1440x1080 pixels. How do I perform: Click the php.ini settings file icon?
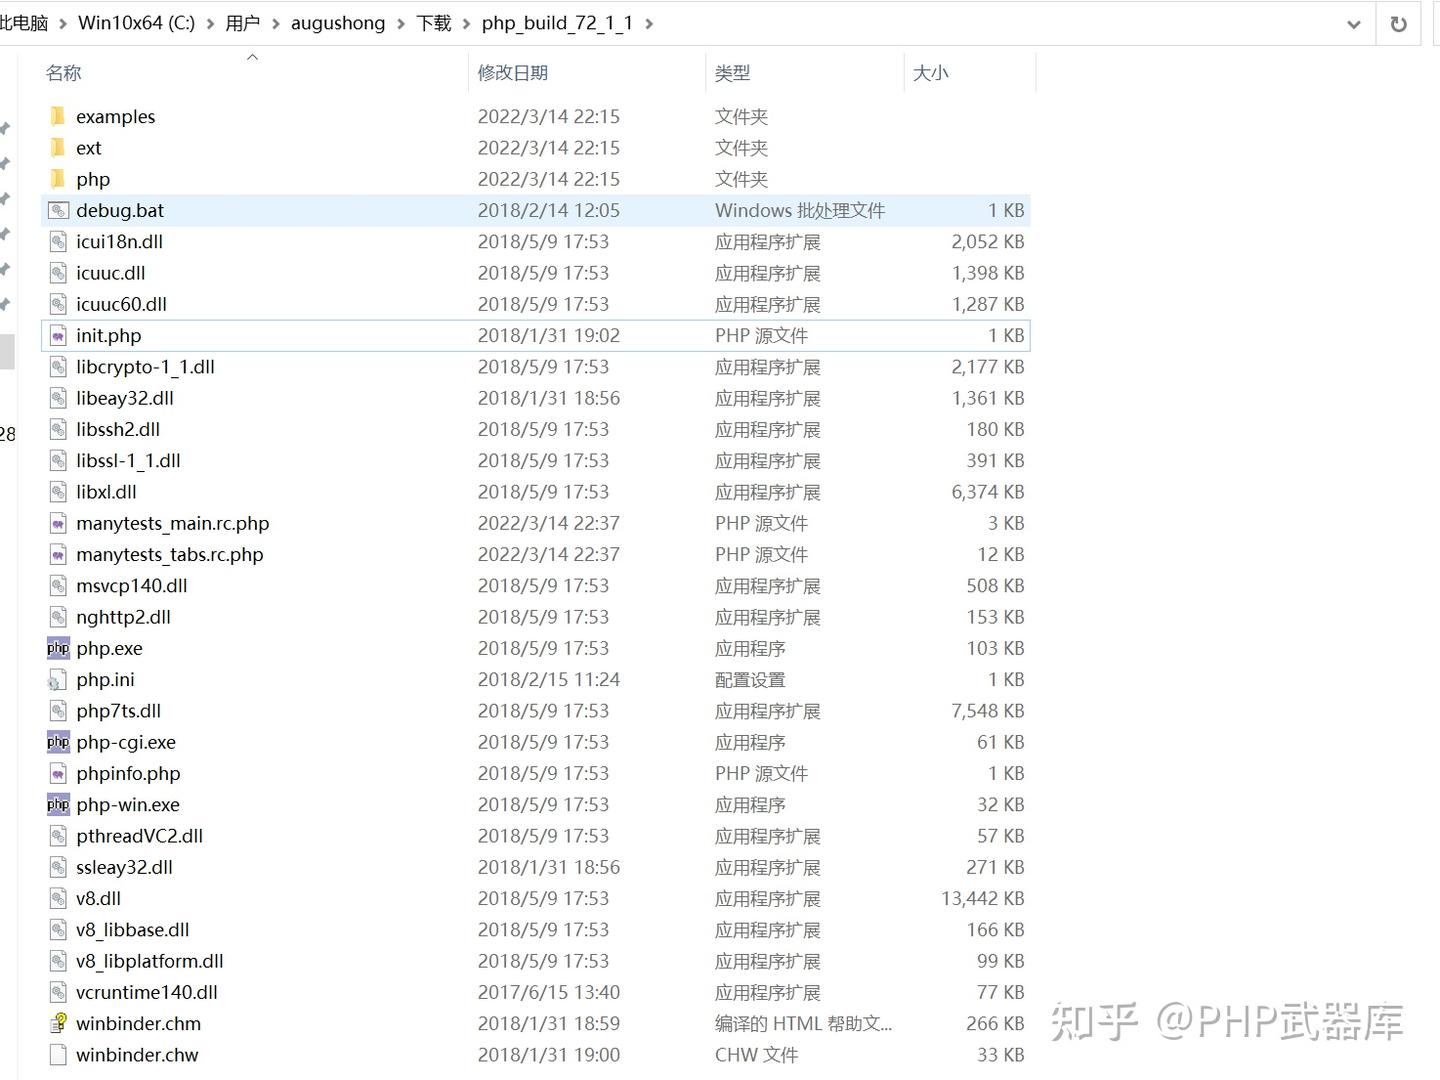coord(57,680)
